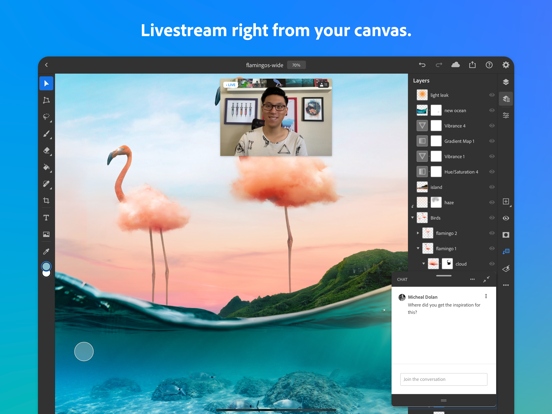Select the Eraser tool
The image size is (552, 414).
tap(46, 151)
